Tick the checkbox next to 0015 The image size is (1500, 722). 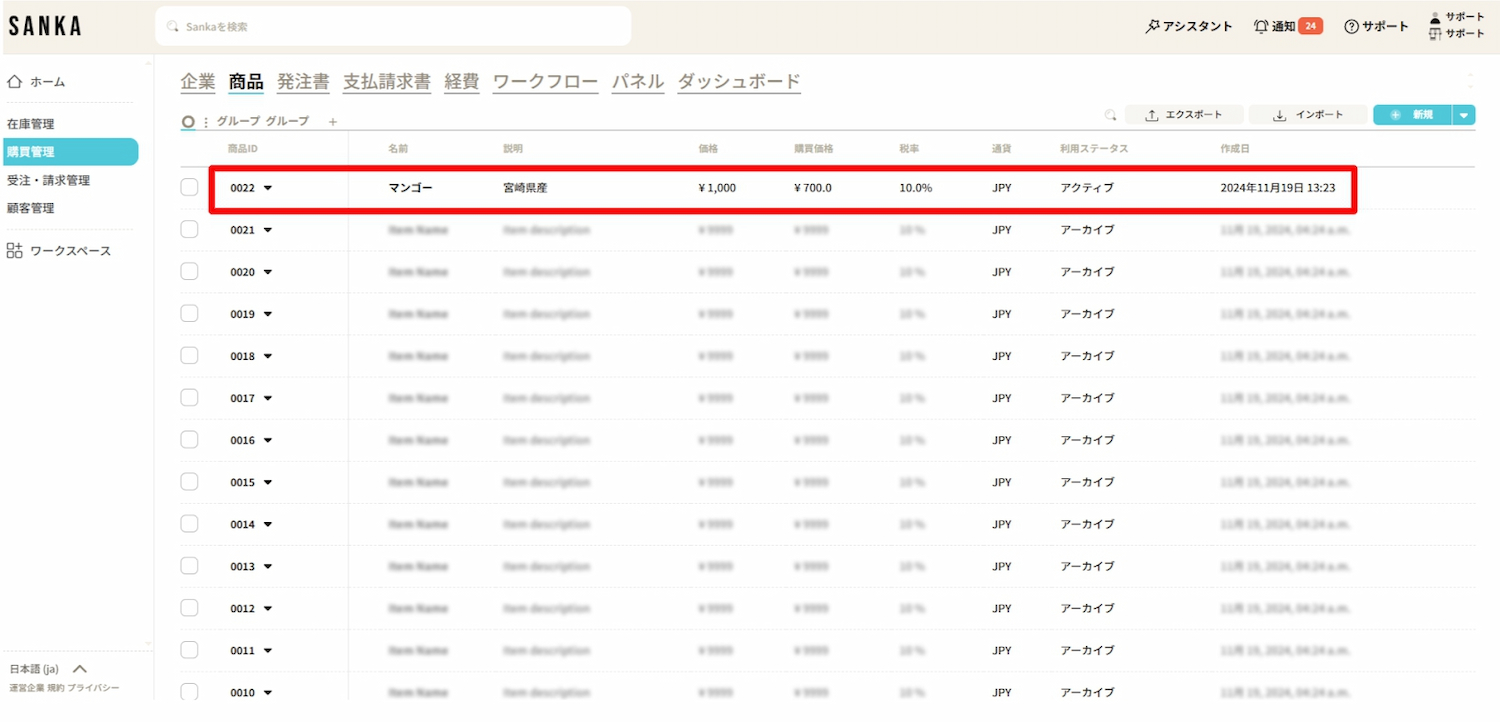click(190, 481)
